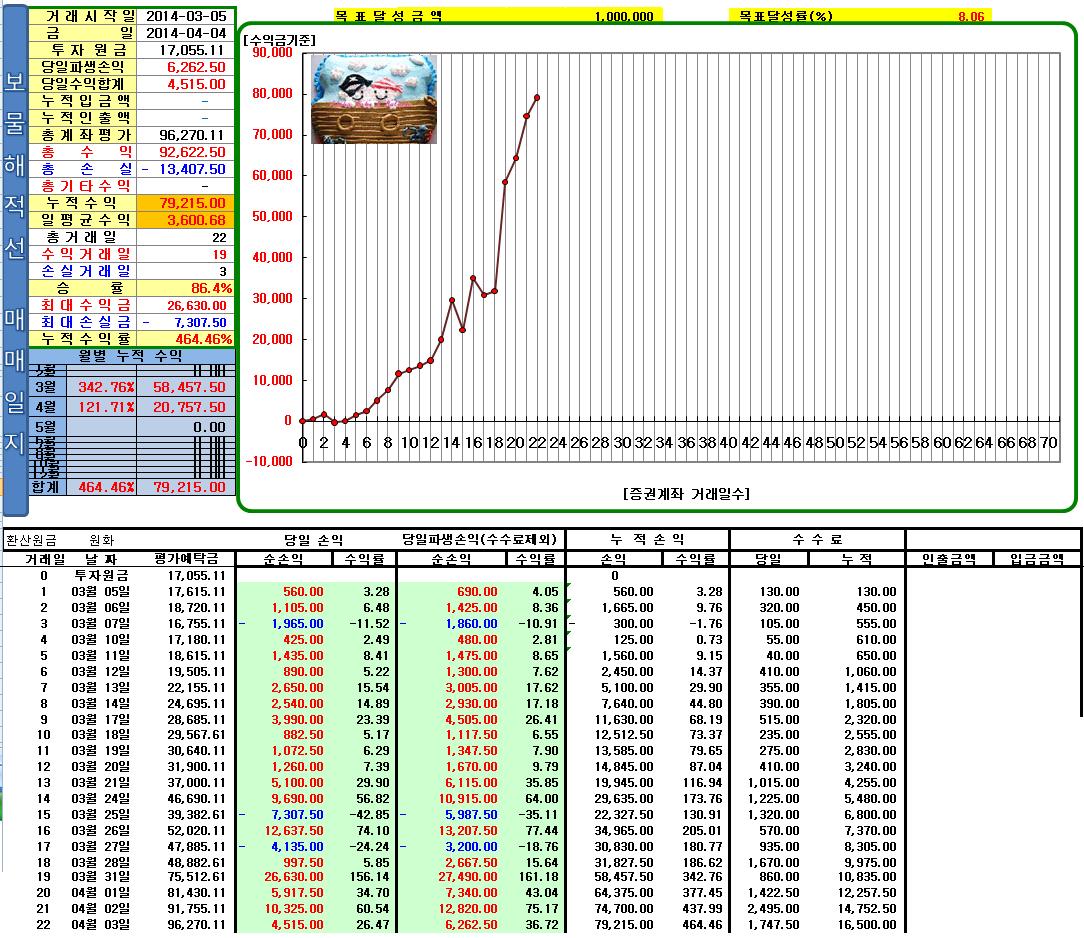Viewport: 1084px width, 938px height.
Task: Click the 당일파생손익 value 6,262.50 in the summary
Action: click(x=186, y=67)
